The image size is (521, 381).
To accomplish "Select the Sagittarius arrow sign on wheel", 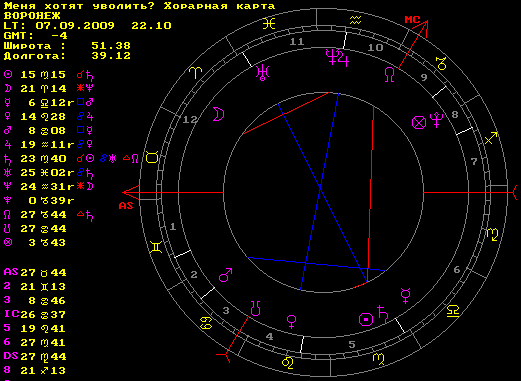I will click(x=491, y=138).
